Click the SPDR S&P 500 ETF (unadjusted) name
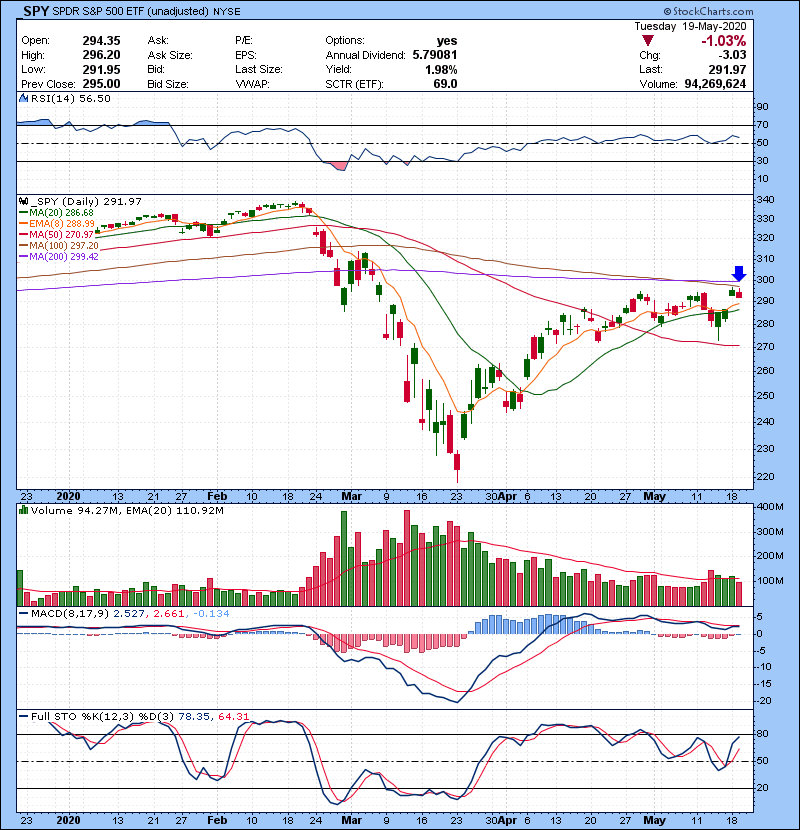 point(131,12)
